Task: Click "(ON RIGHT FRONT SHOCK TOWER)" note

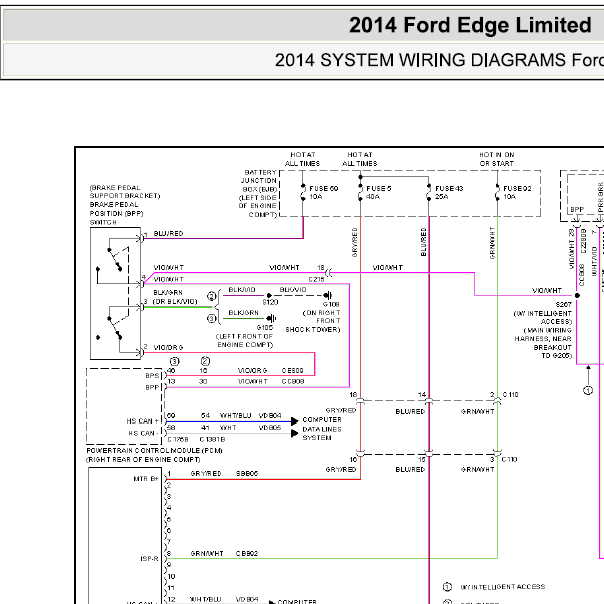Action: (x=313, y=321)
